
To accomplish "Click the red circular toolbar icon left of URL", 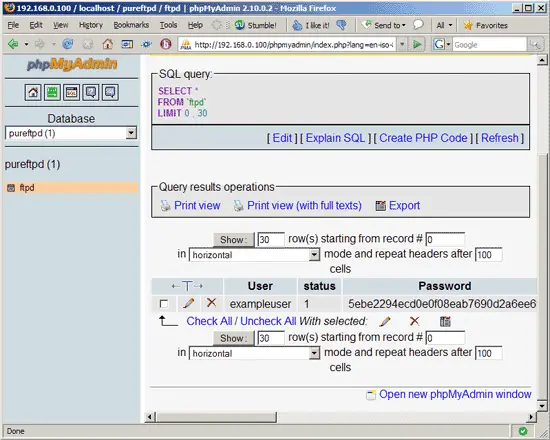I will tap(166, 44).
